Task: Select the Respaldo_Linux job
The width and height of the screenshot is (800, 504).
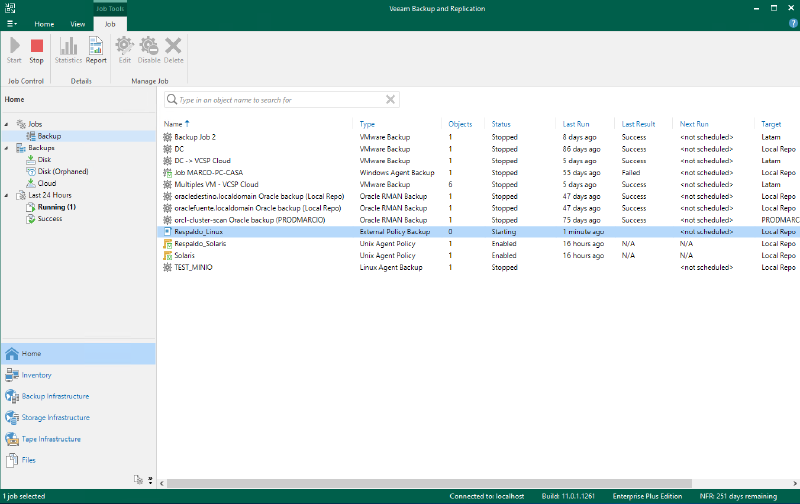Action: (x=479, y=232)
